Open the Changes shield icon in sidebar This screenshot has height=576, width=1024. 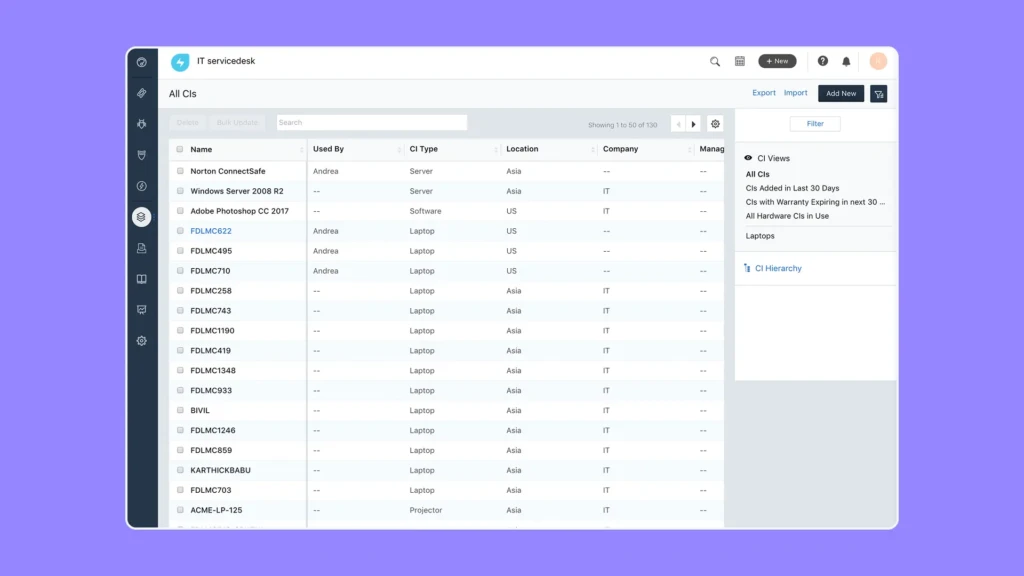tap(142, 155)
